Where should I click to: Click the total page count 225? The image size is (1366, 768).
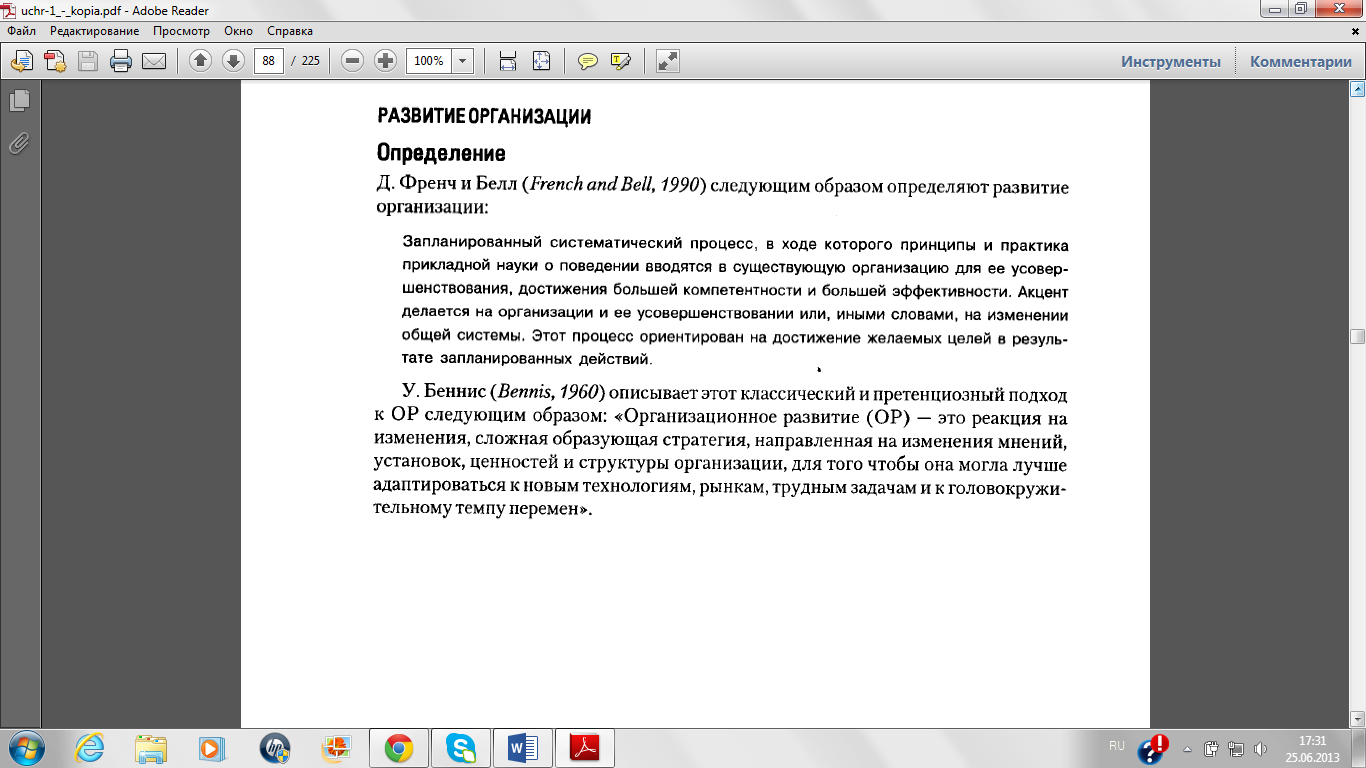(x=310, y=61)
